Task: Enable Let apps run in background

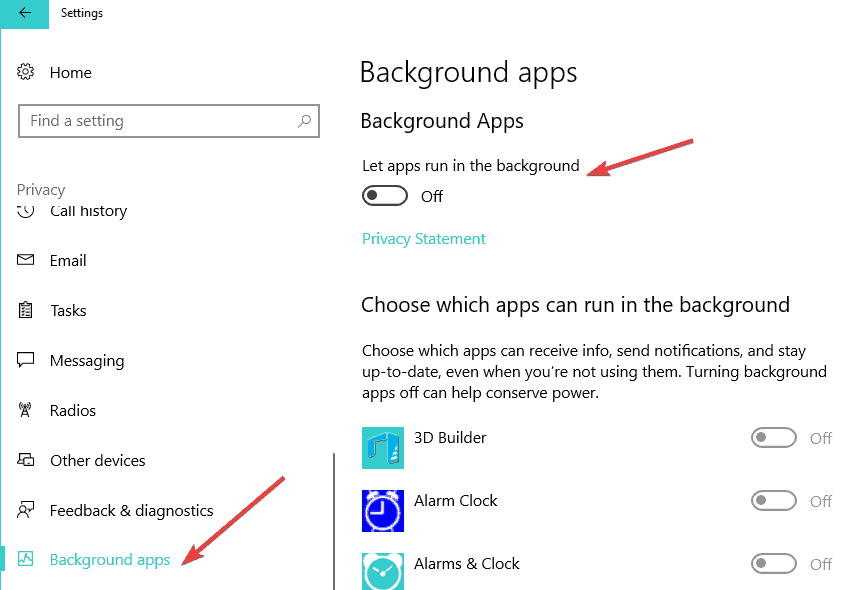Action: click(385, 196)
